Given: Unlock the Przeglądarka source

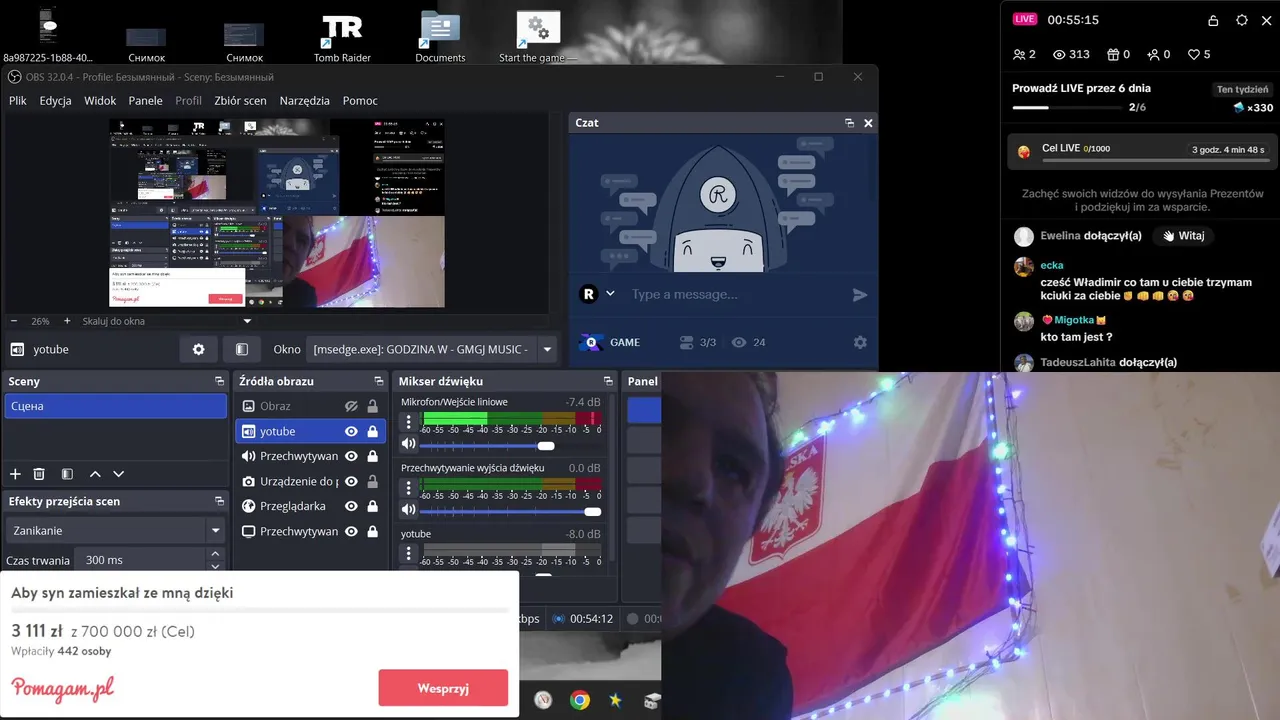Looking at the screenshot, I should [372, 506].
